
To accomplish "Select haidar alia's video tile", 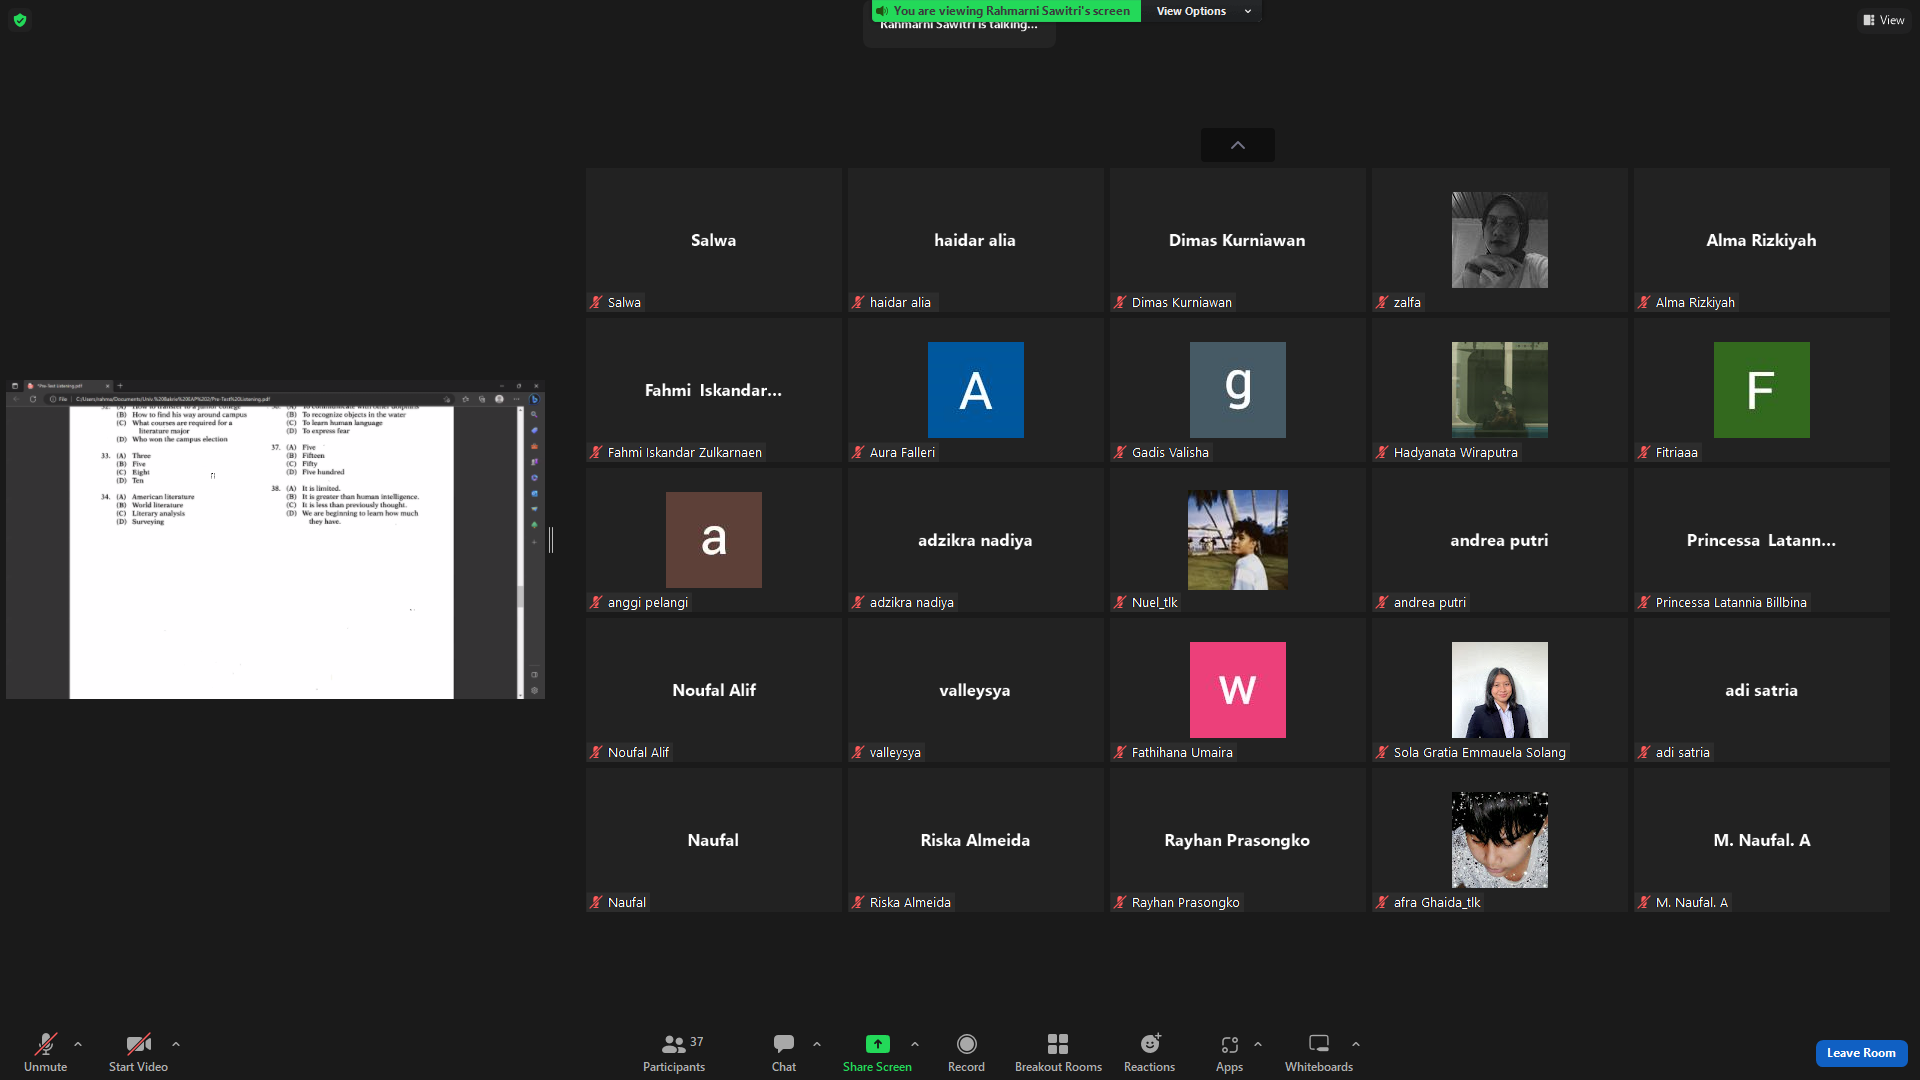I will (975, 240).
